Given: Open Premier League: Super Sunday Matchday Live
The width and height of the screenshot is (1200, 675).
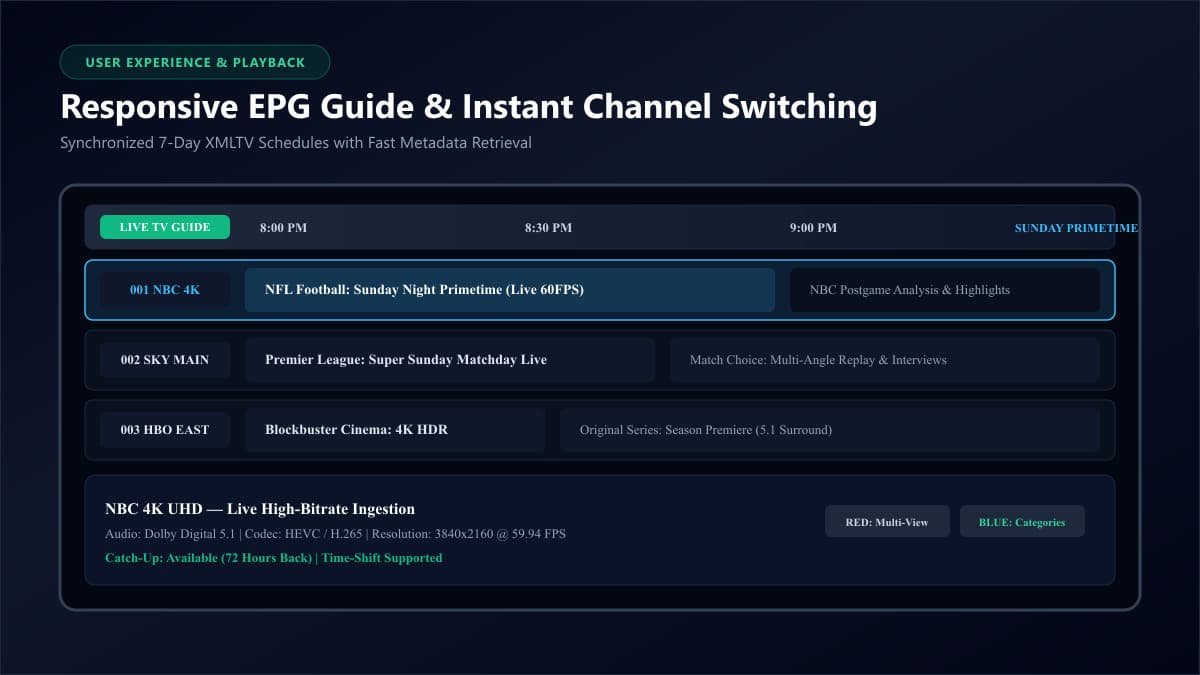Looking at the screenshot, I should 450,360.
